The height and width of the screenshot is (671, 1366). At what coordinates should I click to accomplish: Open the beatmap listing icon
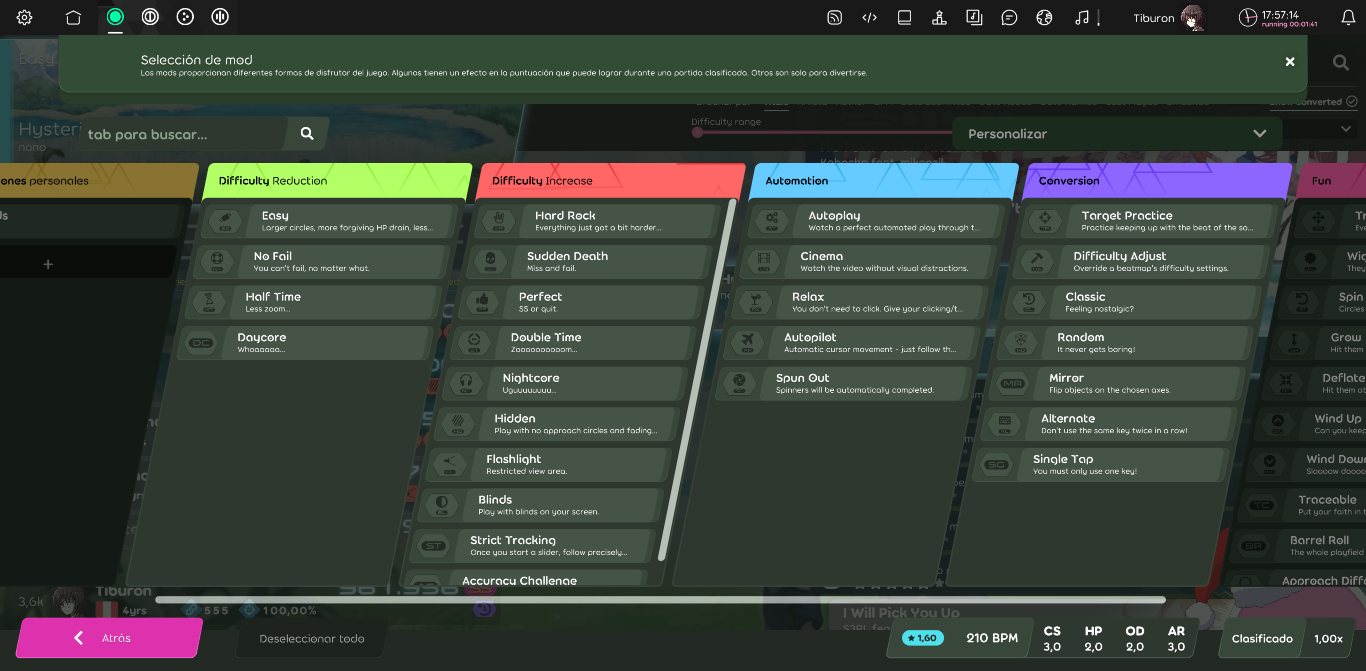pyautogui.click(x=974, y=17)
